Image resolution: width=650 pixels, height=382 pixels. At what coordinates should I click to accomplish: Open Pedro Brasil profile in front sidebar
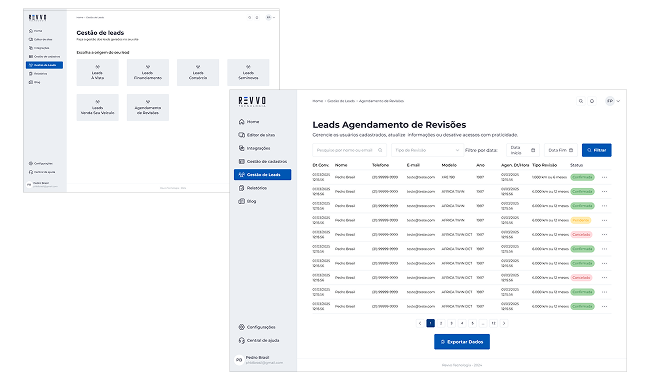click(259, 360)
